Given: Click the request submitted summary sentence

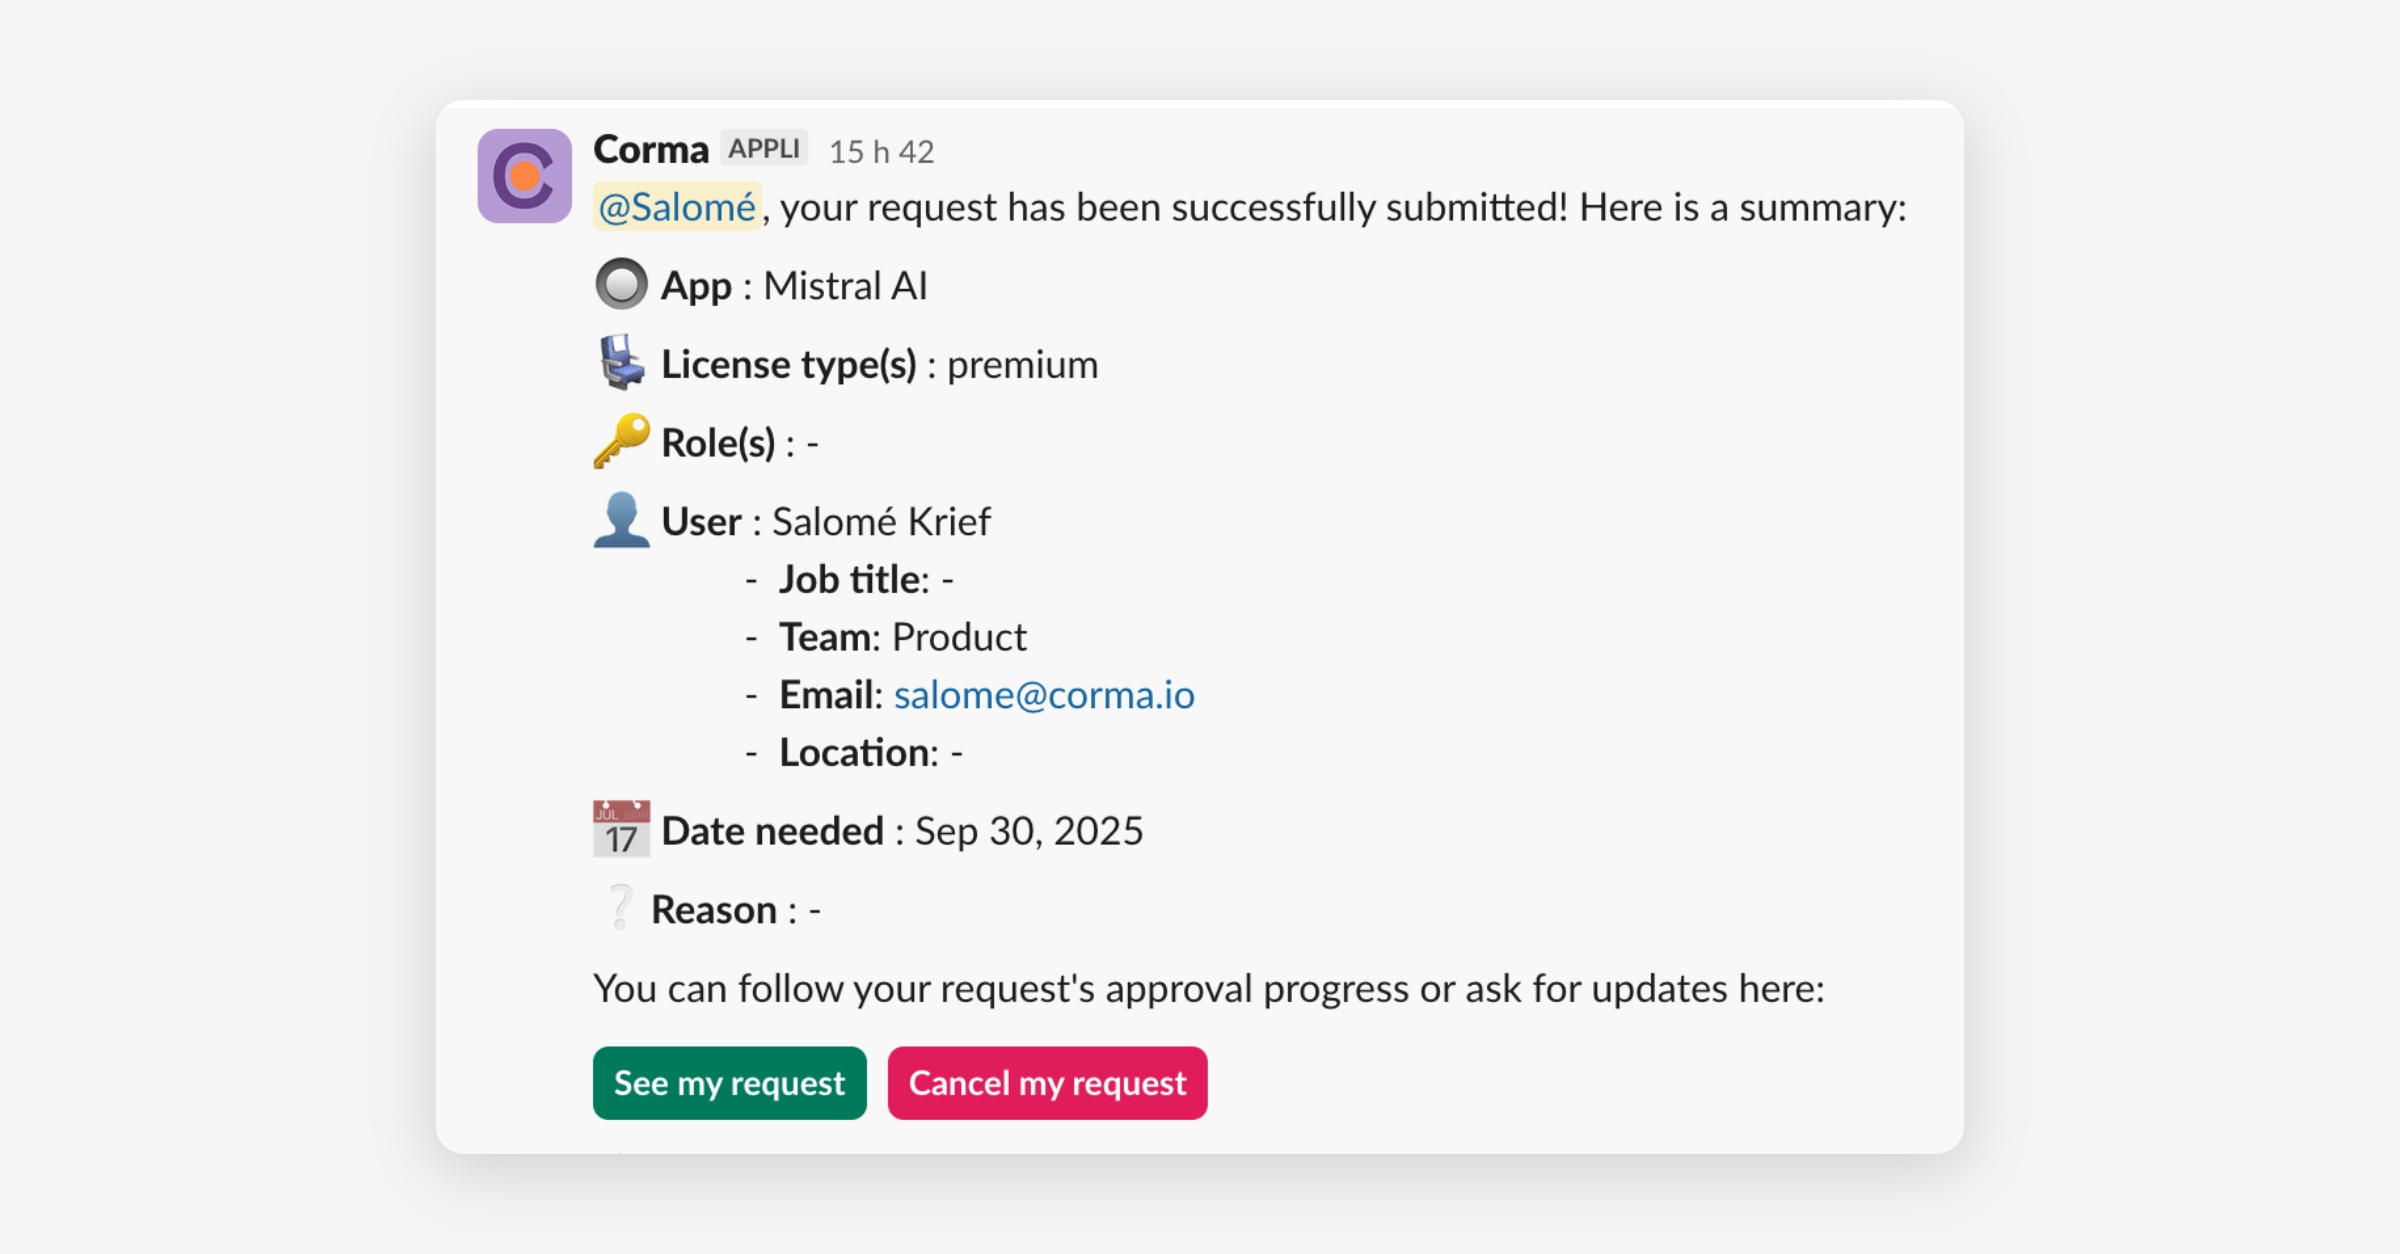Looking at the screenshot, I should tap(1342, 208).
